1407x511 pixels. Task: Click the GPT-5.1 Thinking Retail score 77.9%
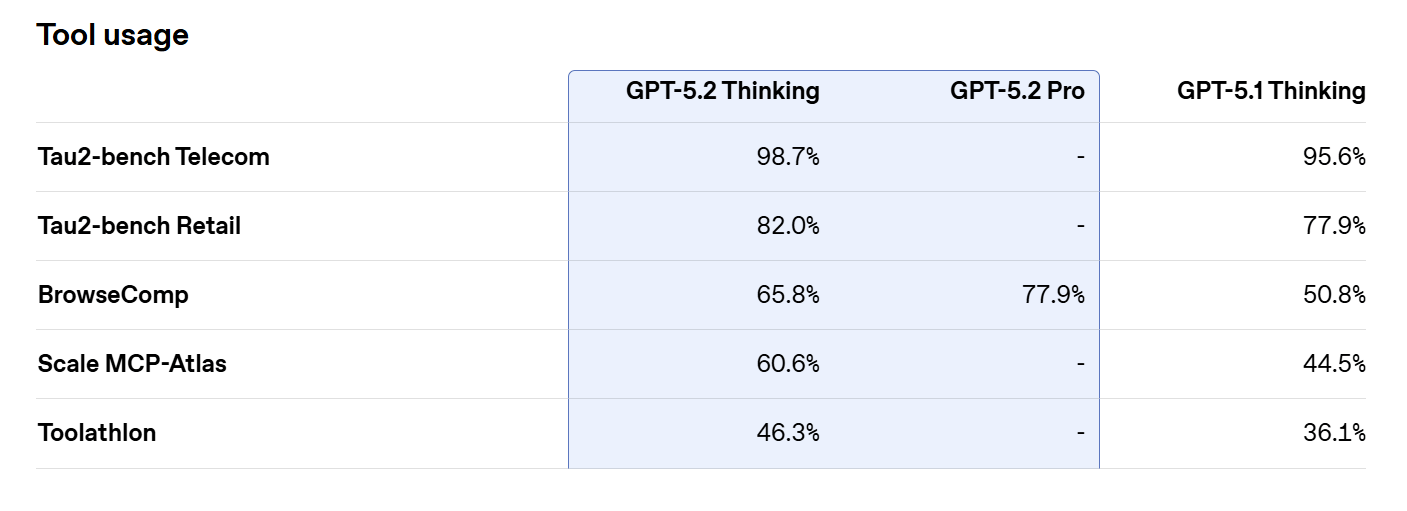1336,226
